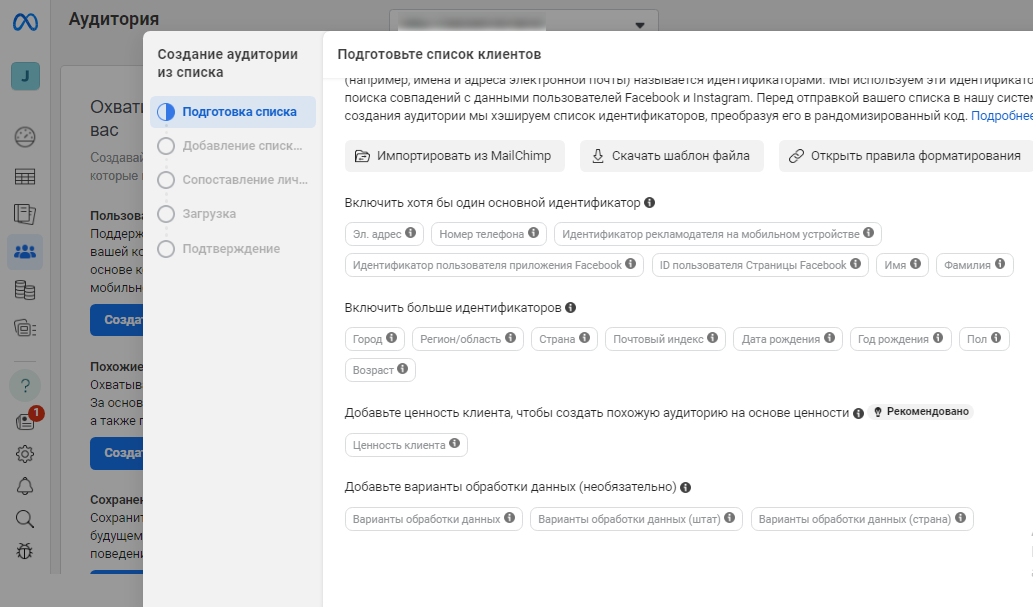Open the search magnifier icon in sidebar
1033x607 pixels.
pos(25,519)
